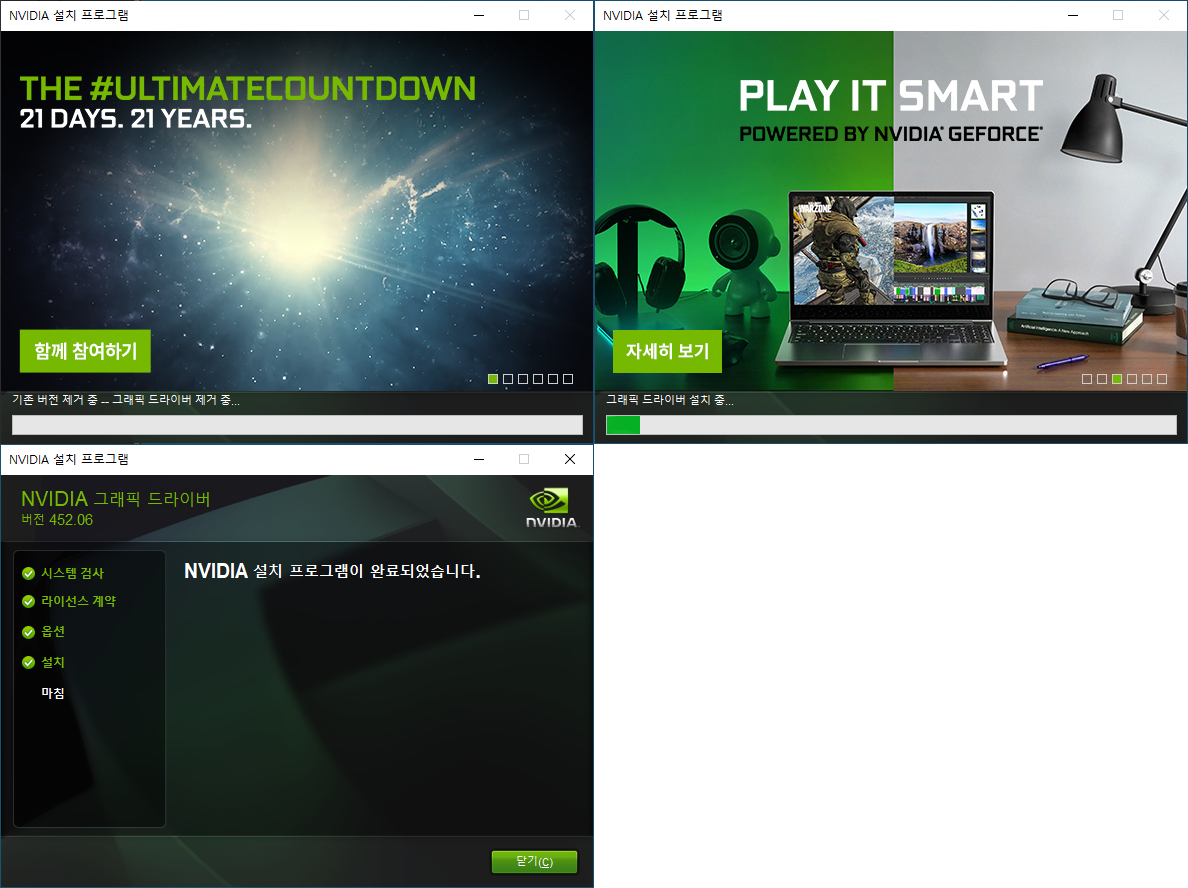Click the empty progress bar in the driver removal window

(x=297, y=425)
